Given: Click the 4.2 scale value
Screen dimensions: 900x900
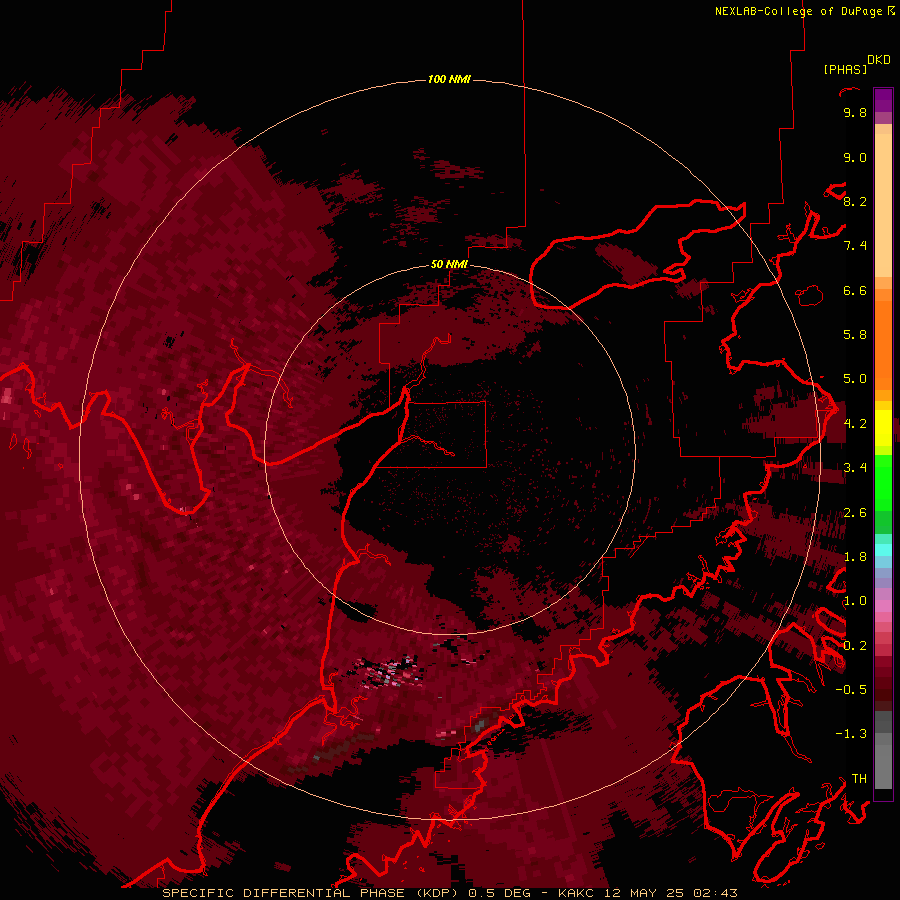Looking at the screenshot, I should [x=855, y=424].
